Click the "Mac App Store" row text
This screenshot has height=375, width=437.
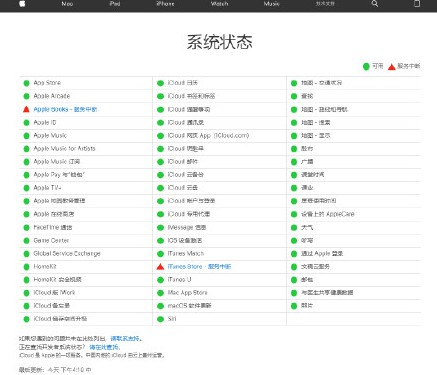point(187,293)
